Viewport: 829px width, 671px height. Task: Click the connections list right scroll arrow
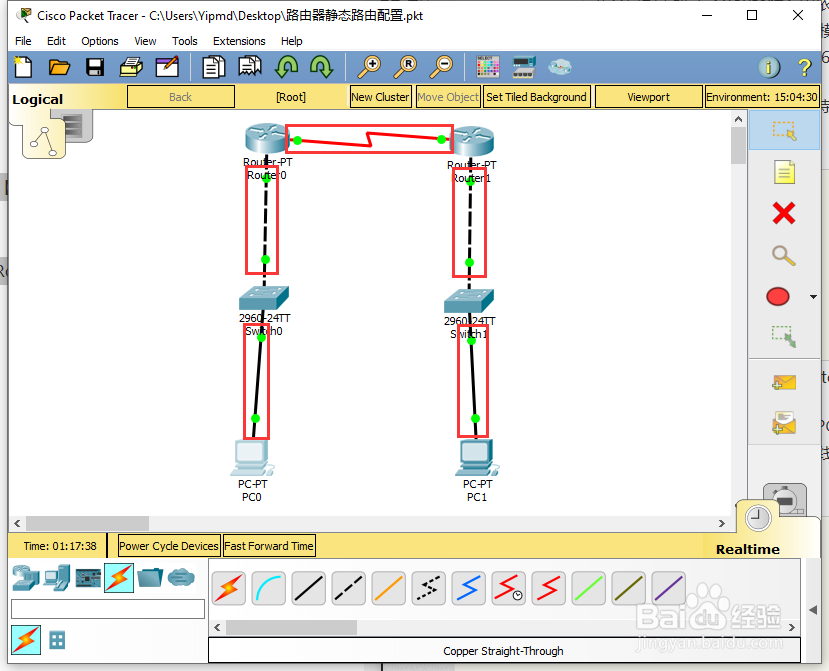pos(791,628)
